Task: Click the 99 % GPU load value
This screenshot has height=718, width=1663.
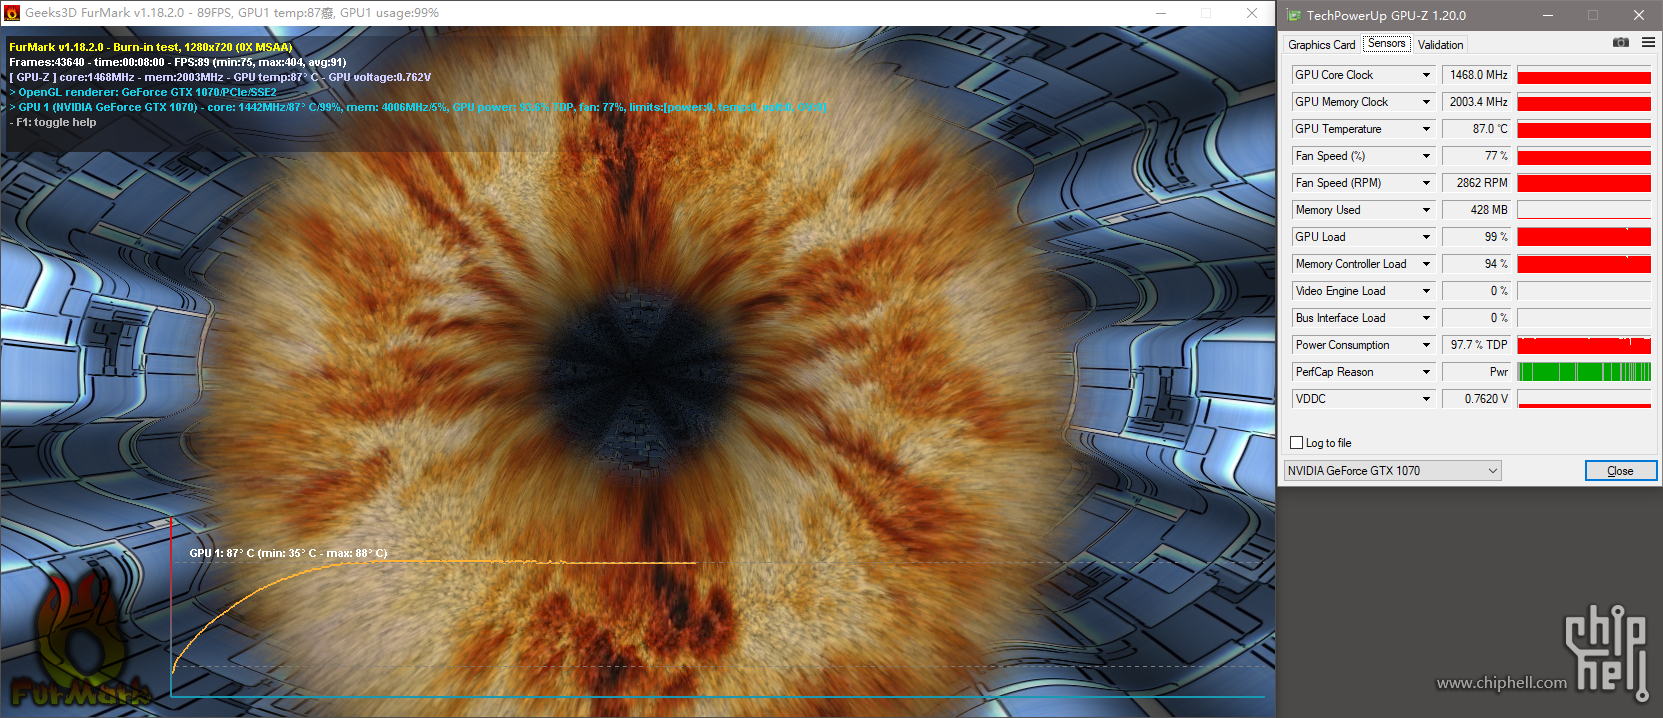Action: click(1476, 237)
